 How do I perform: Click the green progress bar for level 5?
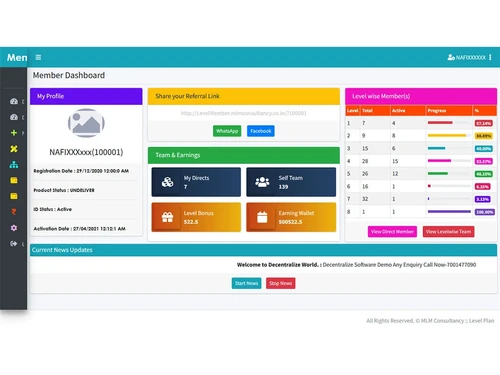point(438,173)
